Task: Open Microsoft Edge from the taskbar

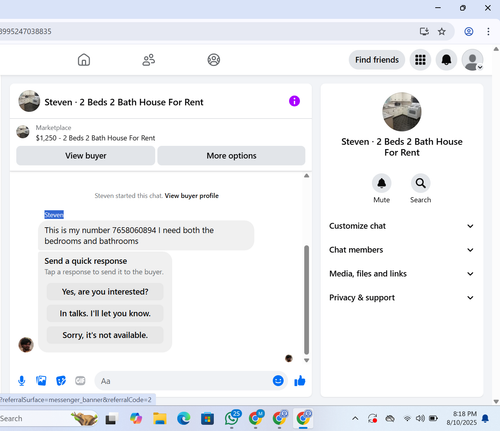Action: tap(183, 419)
